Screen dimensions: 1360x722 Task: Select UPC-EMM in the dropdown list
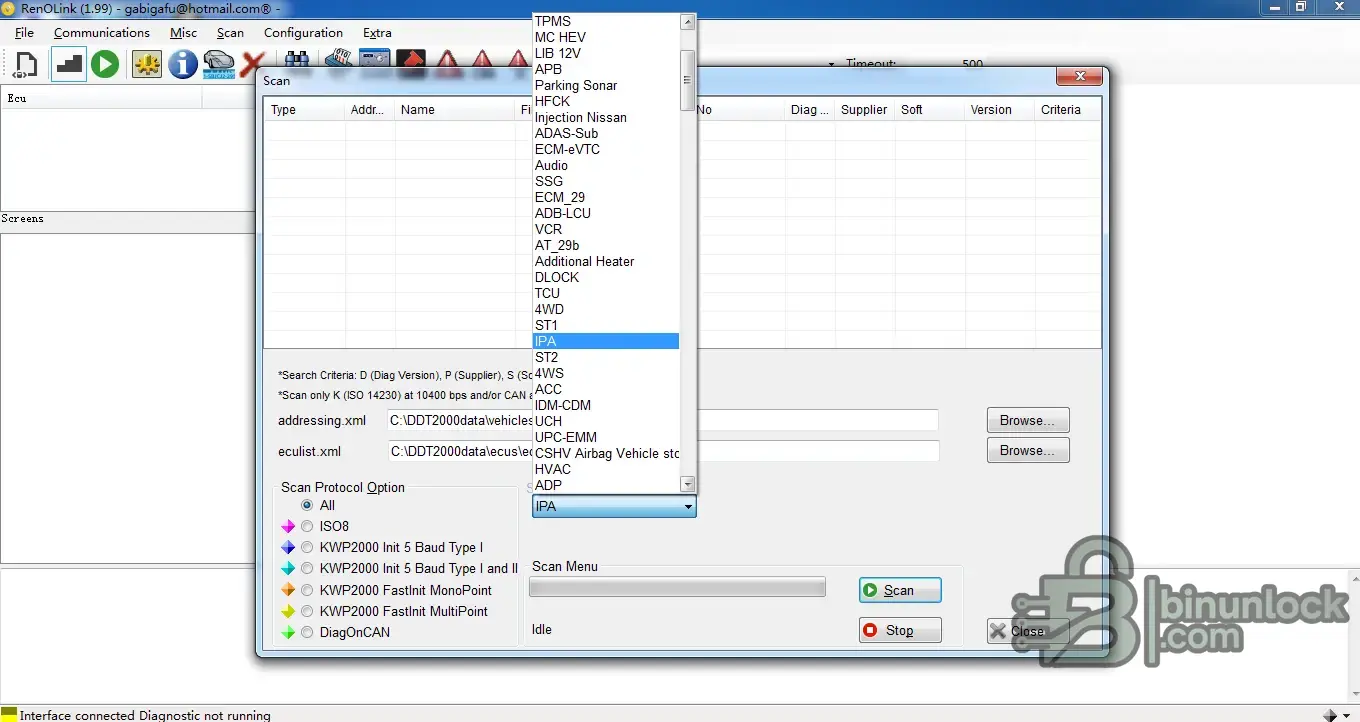click(x=606, y=437)
